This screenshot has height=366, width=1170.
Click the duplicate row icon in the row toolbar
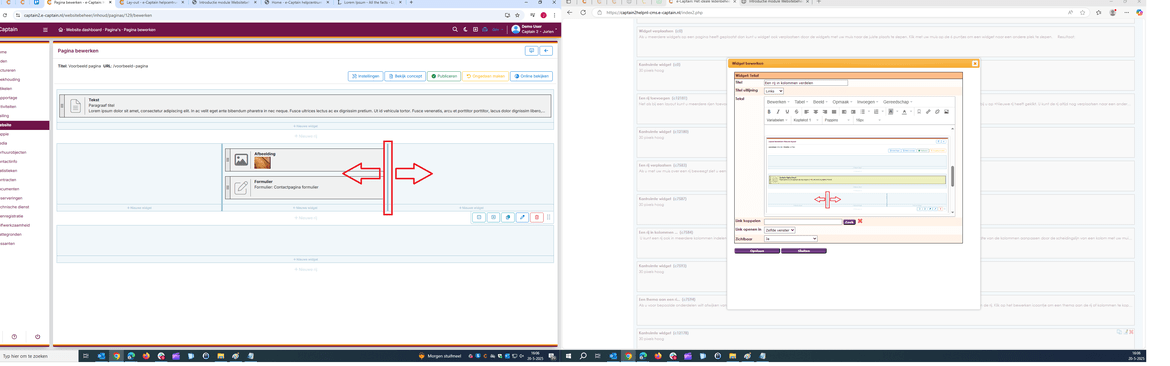pyautogui.click(x=507, y=217)
